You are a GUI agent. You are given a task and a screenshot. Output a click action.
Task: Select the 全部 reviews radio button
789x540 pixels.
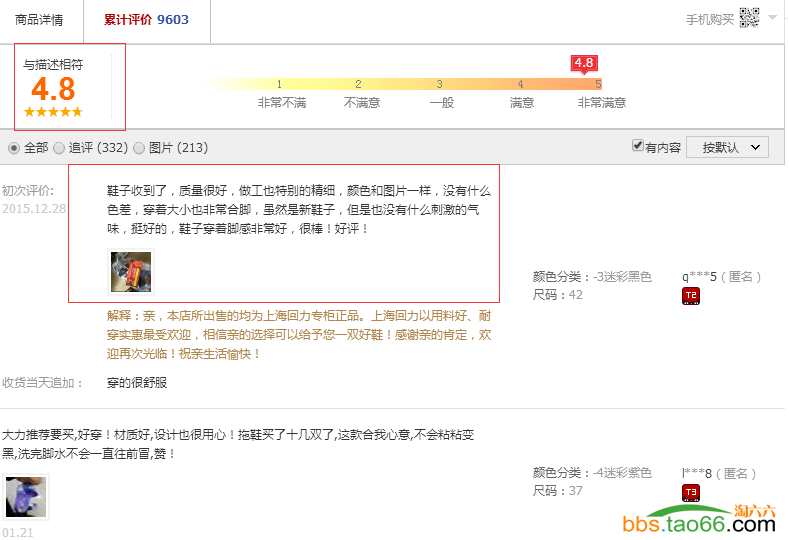[x=14, y=148]
